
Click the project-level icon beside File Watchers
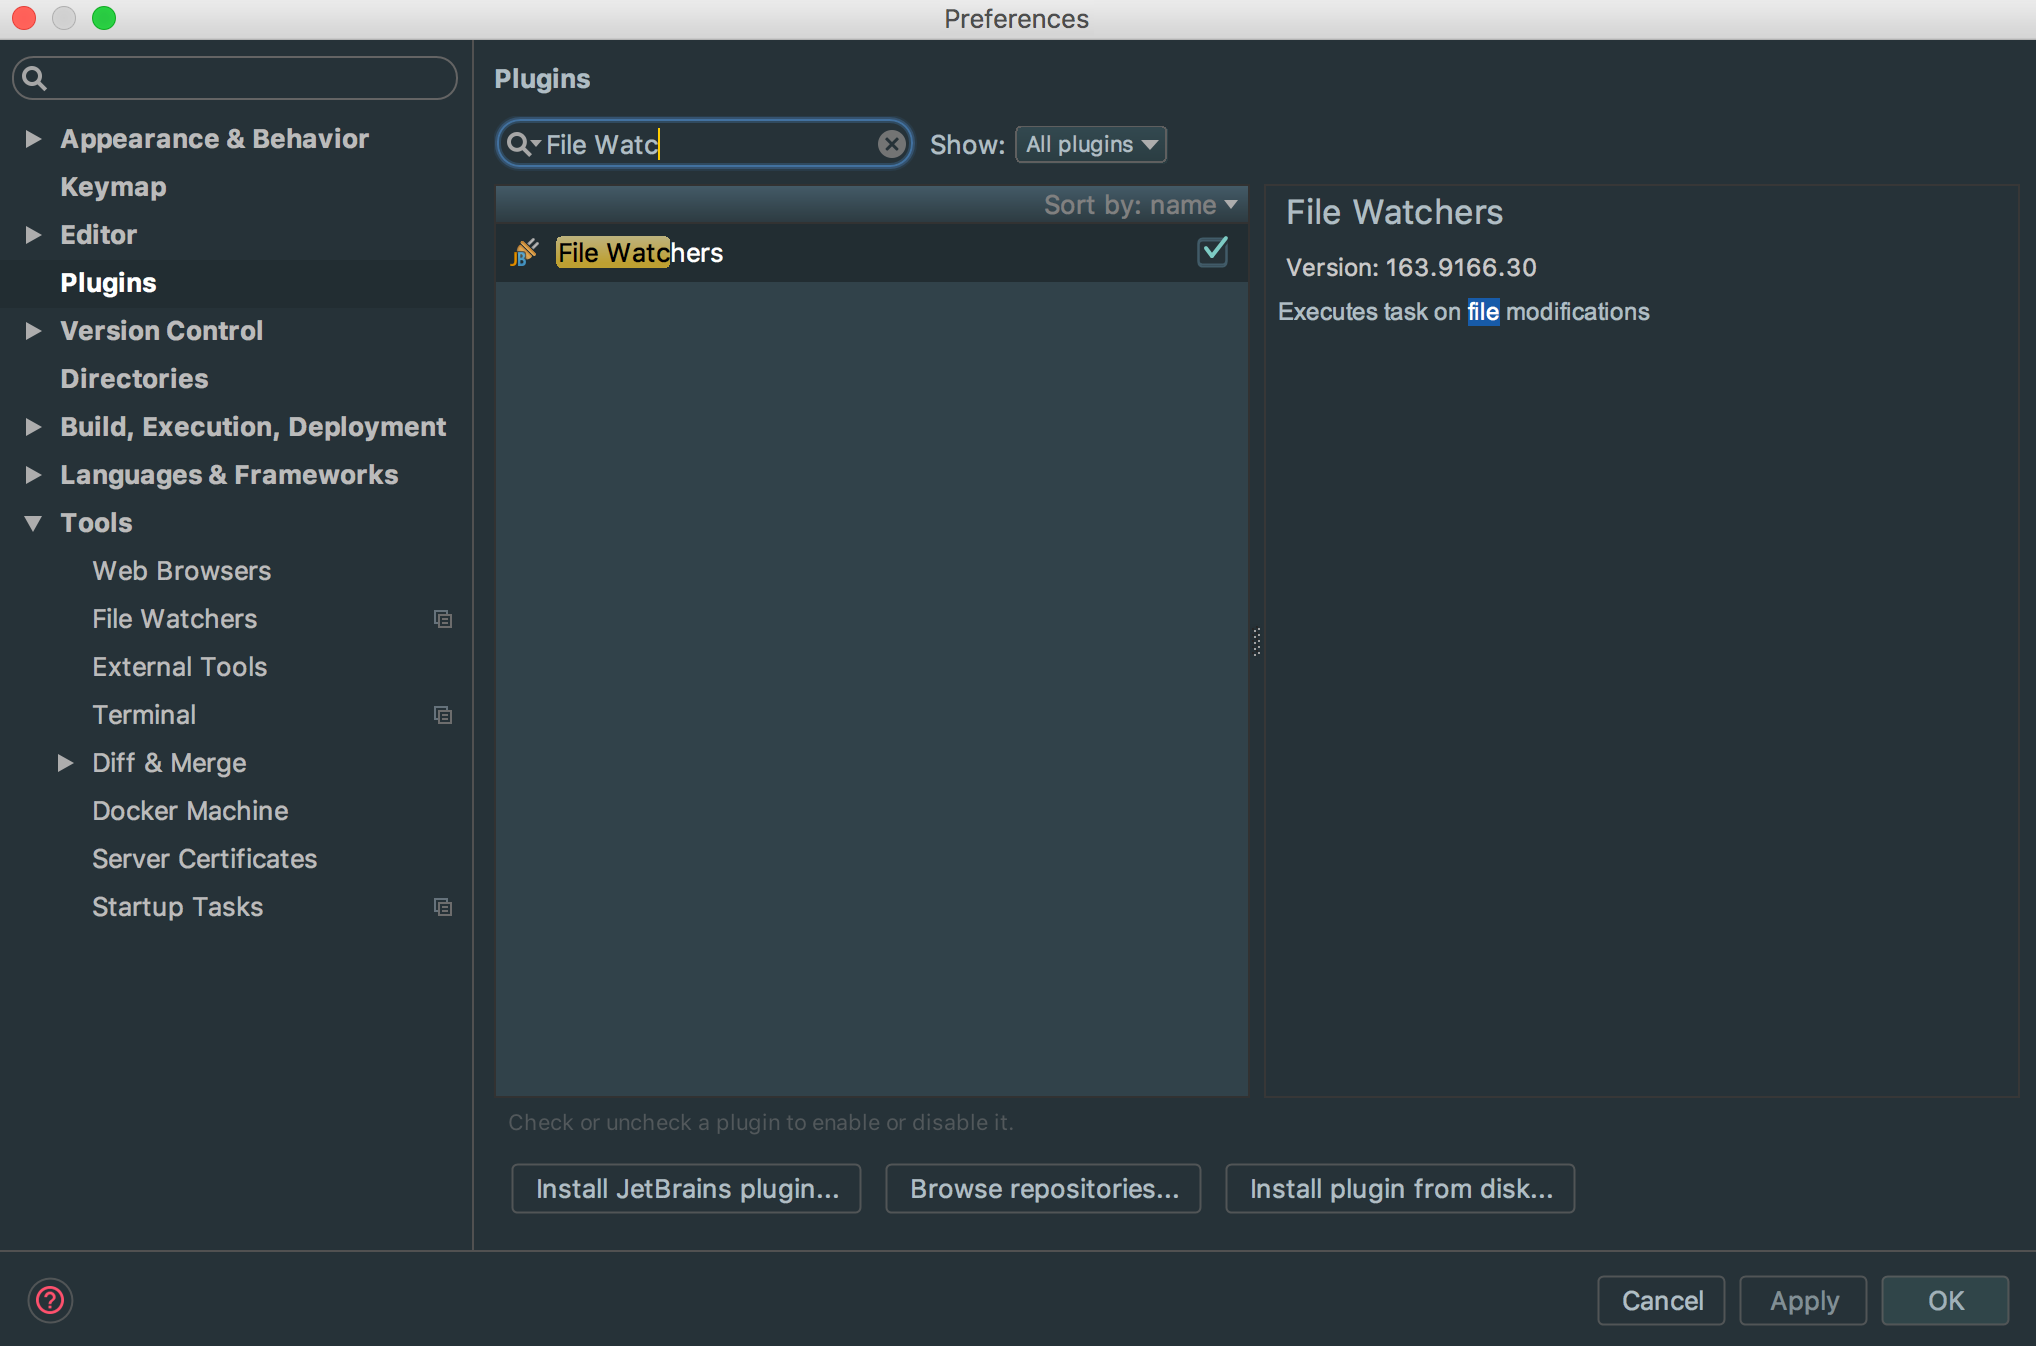click(442, 619)
